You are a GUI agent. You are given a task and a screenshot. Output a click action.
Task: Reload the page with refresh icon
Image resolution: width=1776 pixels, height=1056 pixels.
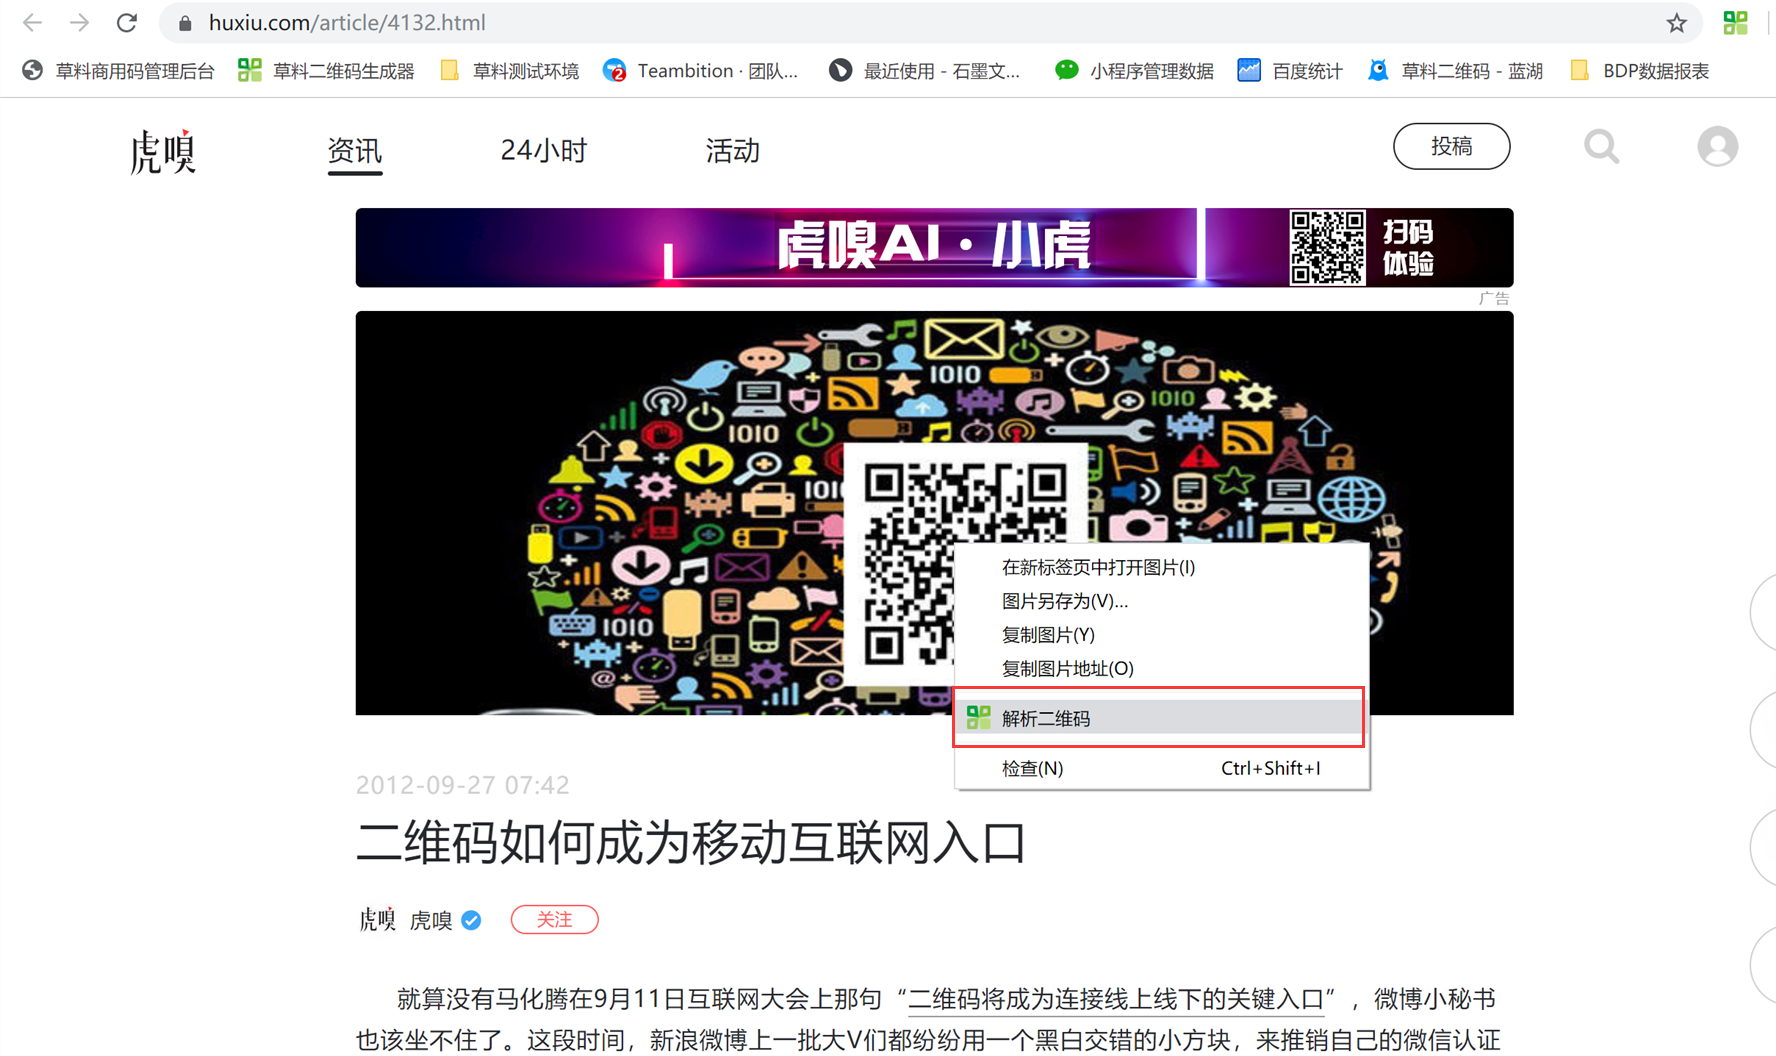[x=127, y=22]
